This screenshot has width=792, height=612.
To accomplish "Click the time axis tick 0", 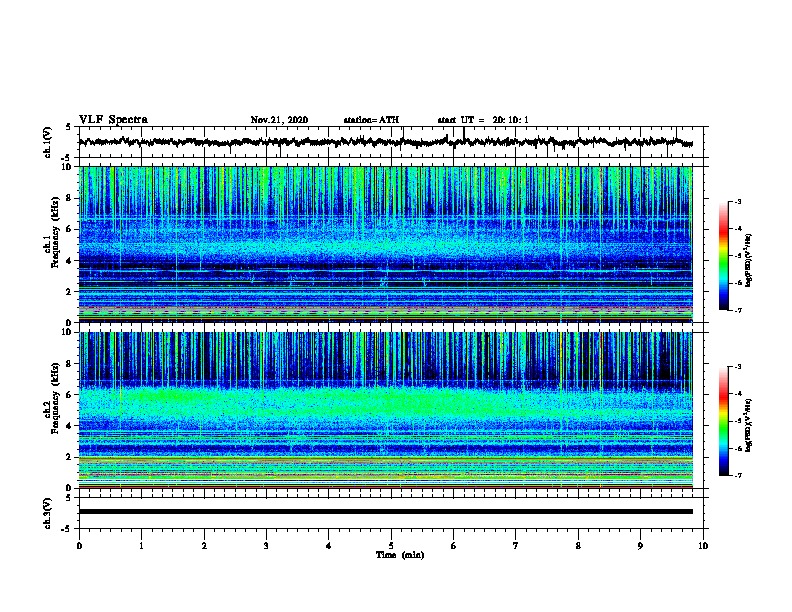I will click(79, 546).
